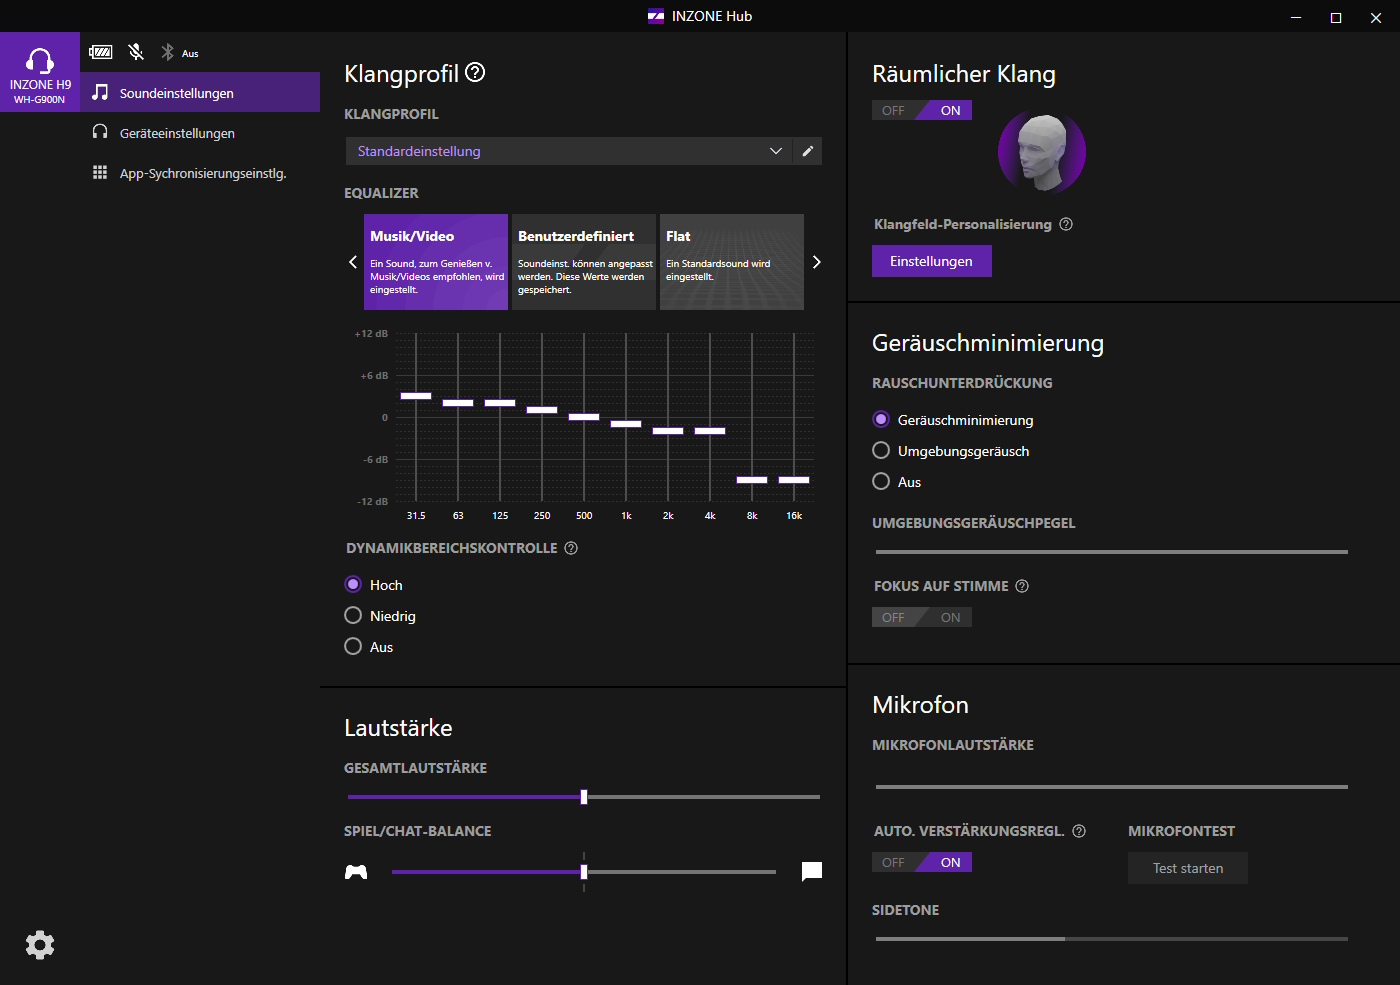Viewport: 1400px width, 985px height.
Task: Click the Mikrofonlautstärke slider
Action: (x=1112, y=787)
